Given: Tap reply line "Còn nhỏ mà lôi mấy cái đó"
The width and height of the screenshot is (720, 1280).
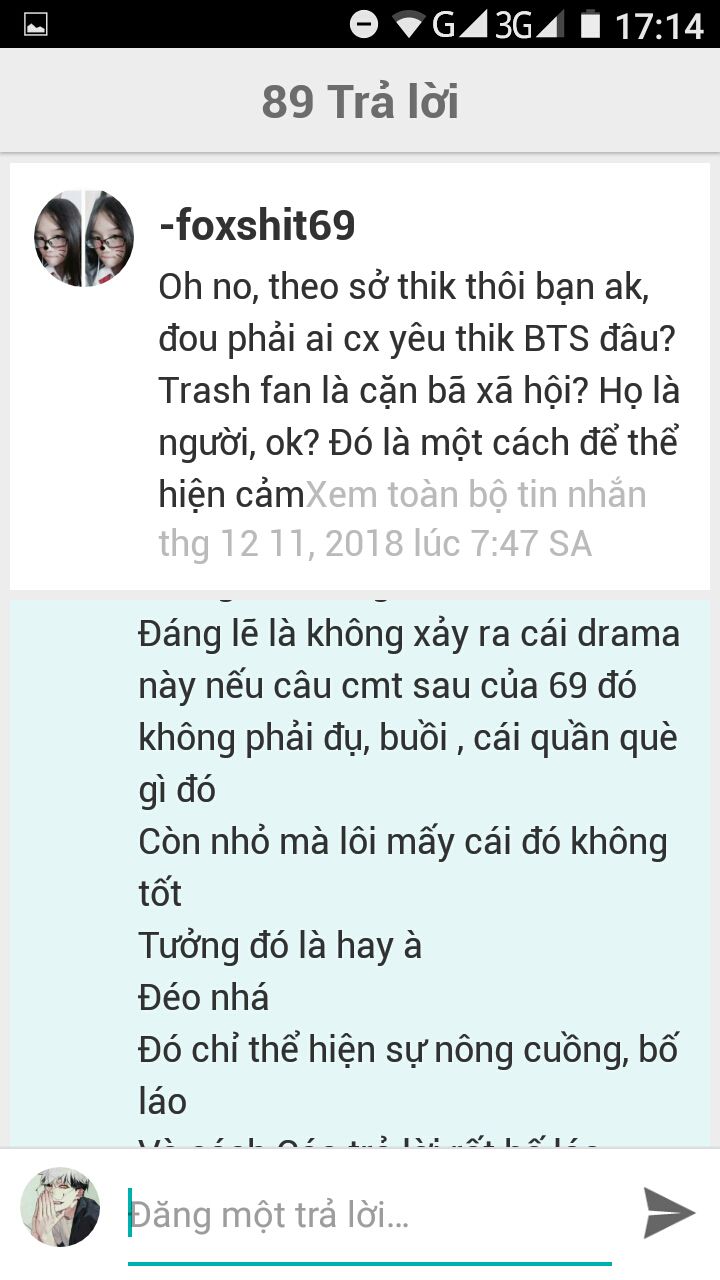Looking at the screenshot, I should (x=402, y=841).
